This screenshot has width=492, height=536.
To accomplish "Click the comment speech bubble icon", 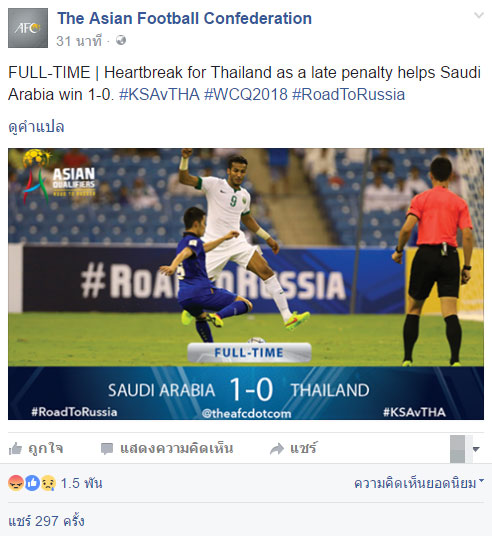I will [107, 449].
